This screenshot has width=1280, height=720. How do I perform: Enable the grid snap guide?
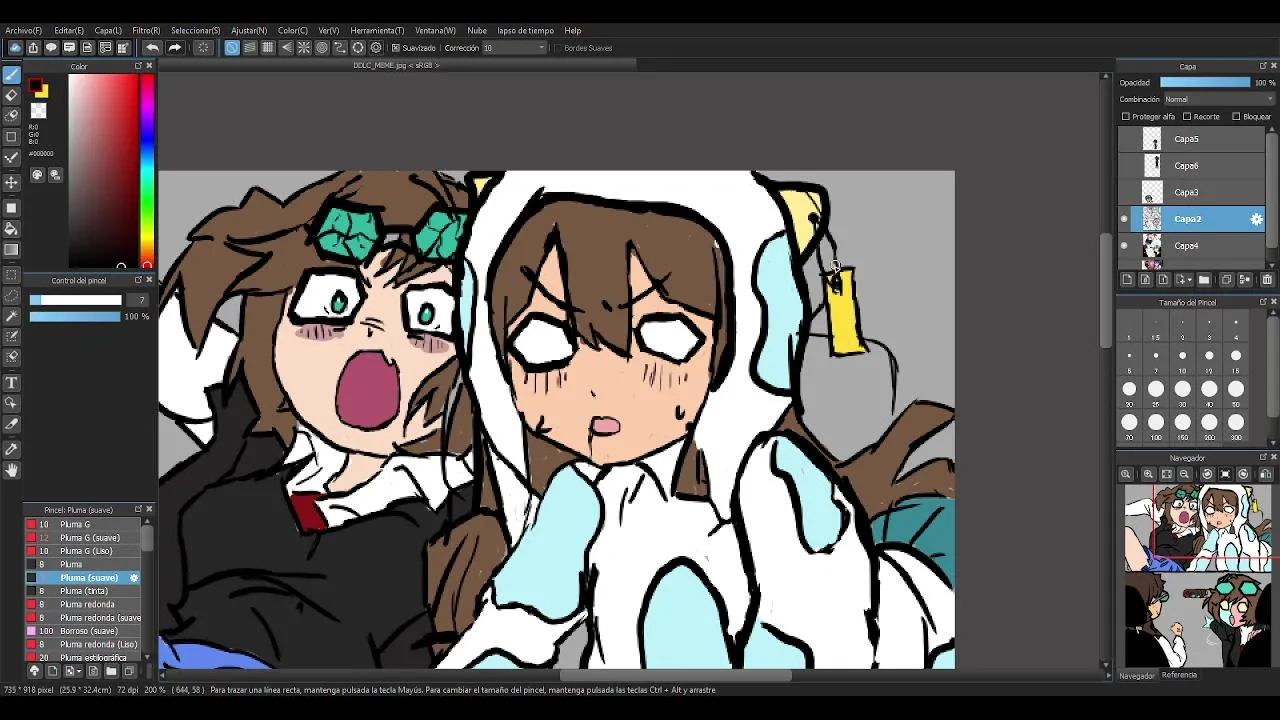(268, 47)
